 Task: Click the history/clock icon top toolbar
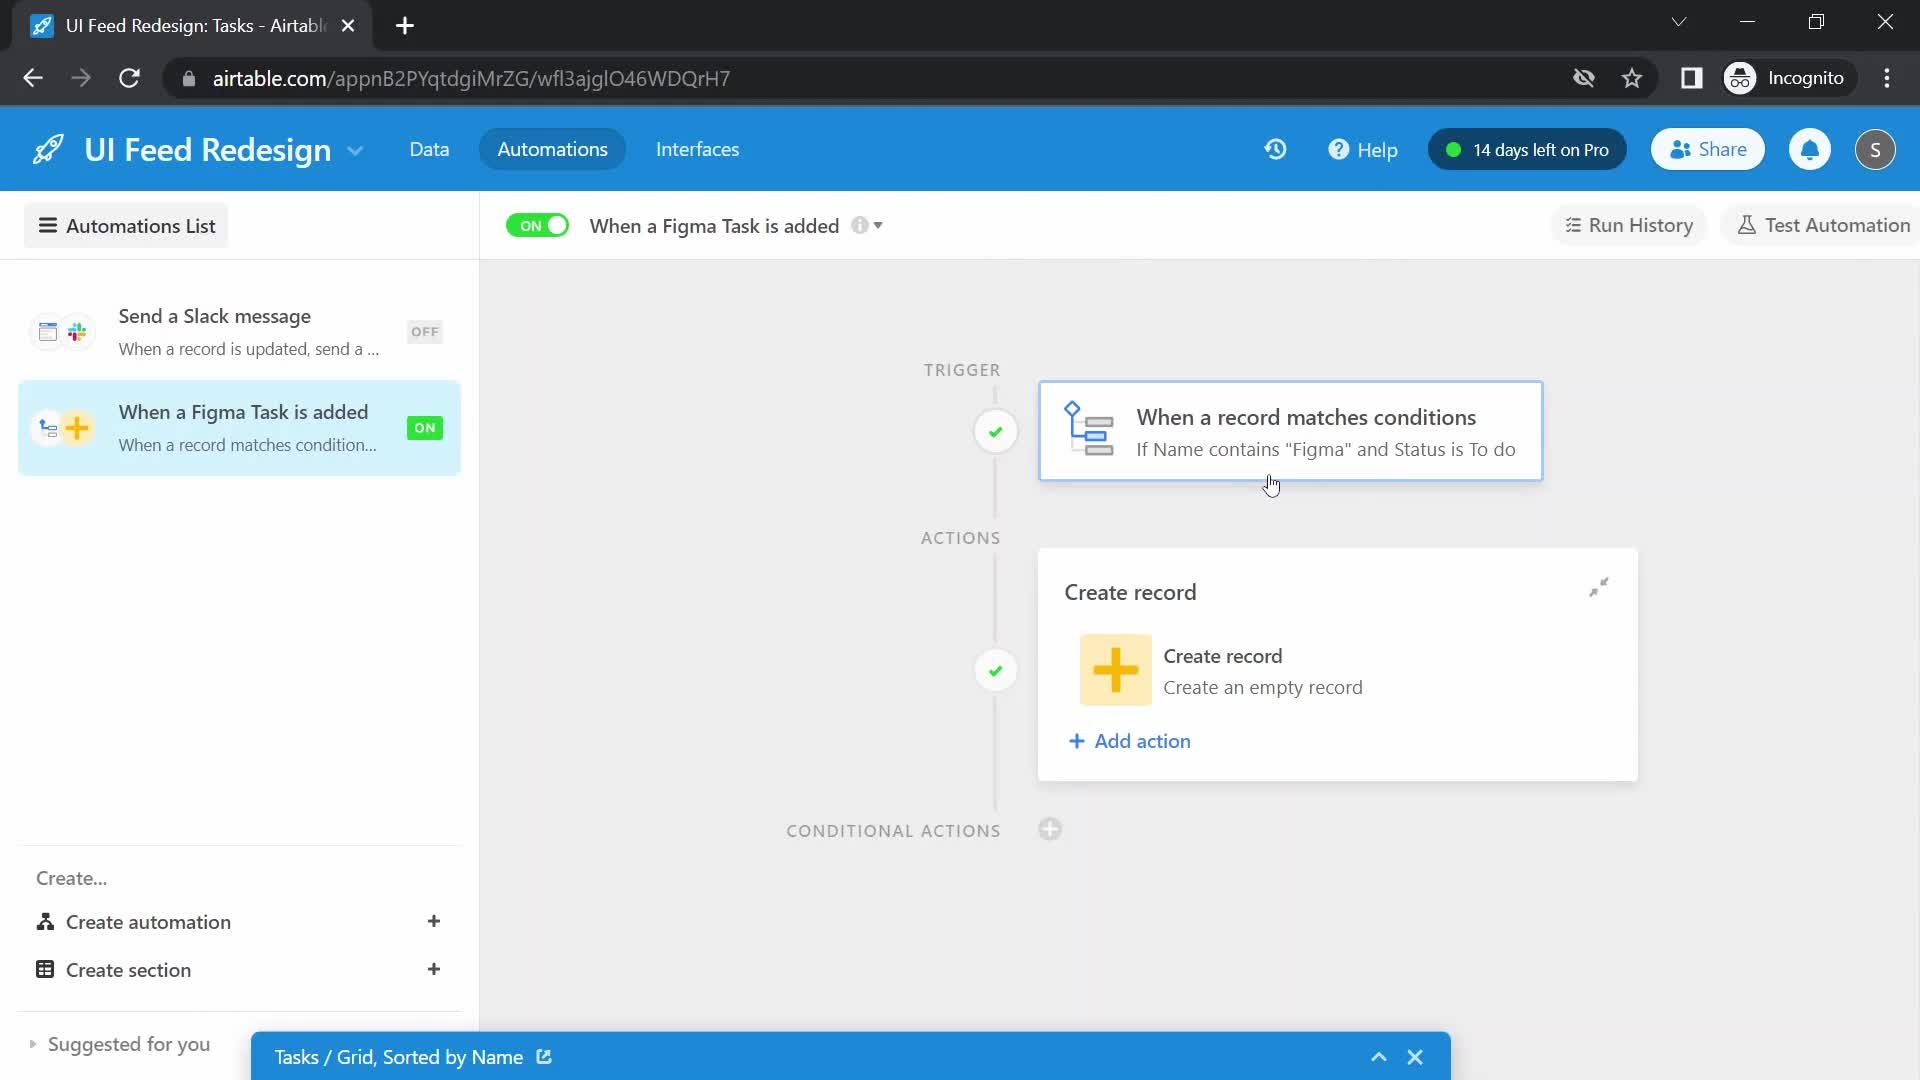[1274, 148]
